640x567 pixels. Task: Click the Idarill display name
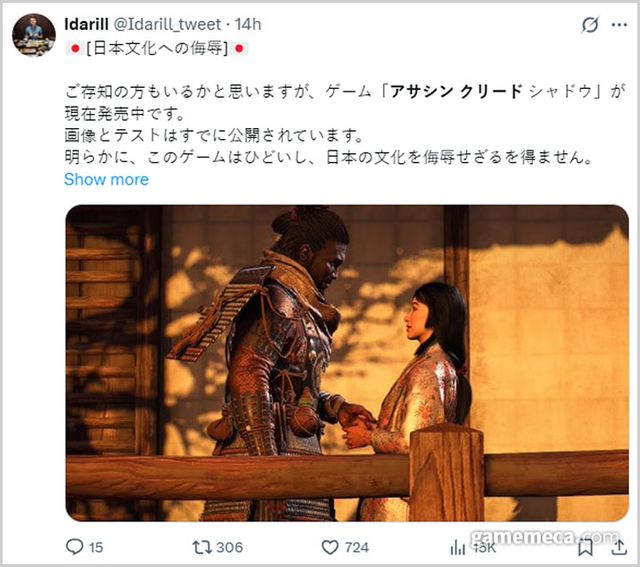(x=87, y=24)
